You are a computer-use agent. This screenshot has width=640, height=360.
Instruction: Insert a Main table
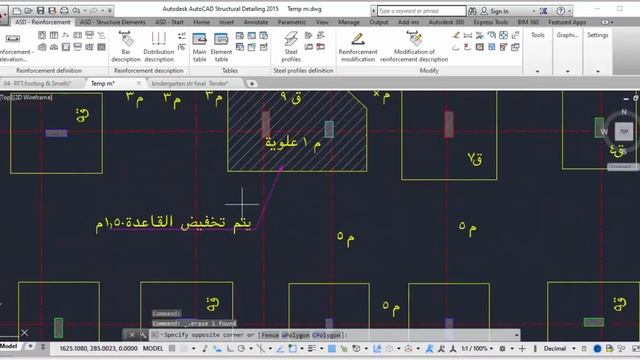[x=199, y=47]
